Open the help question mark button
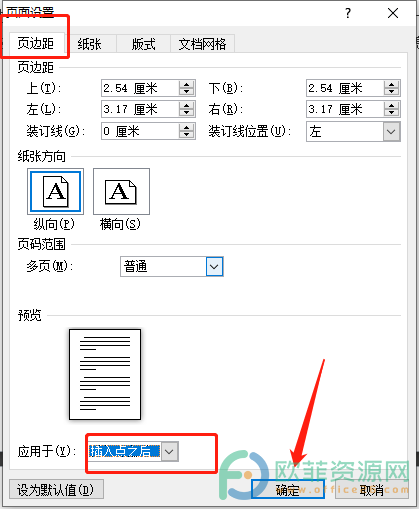 [x=348, y=13]
